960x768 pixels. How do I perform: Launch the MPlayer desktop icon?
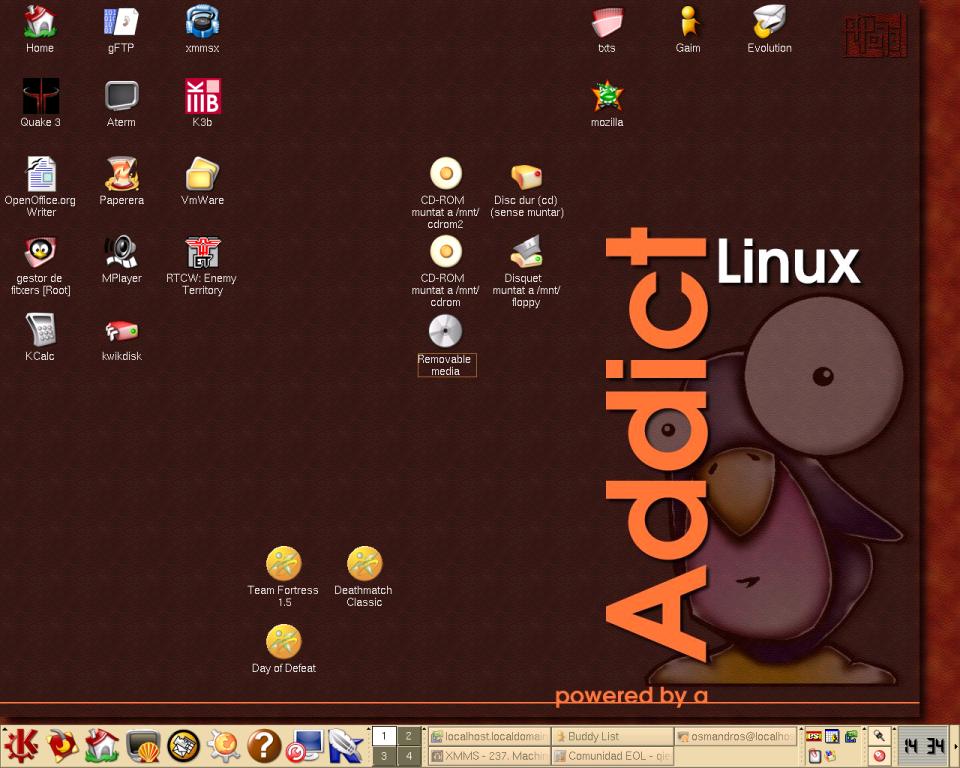121,252
